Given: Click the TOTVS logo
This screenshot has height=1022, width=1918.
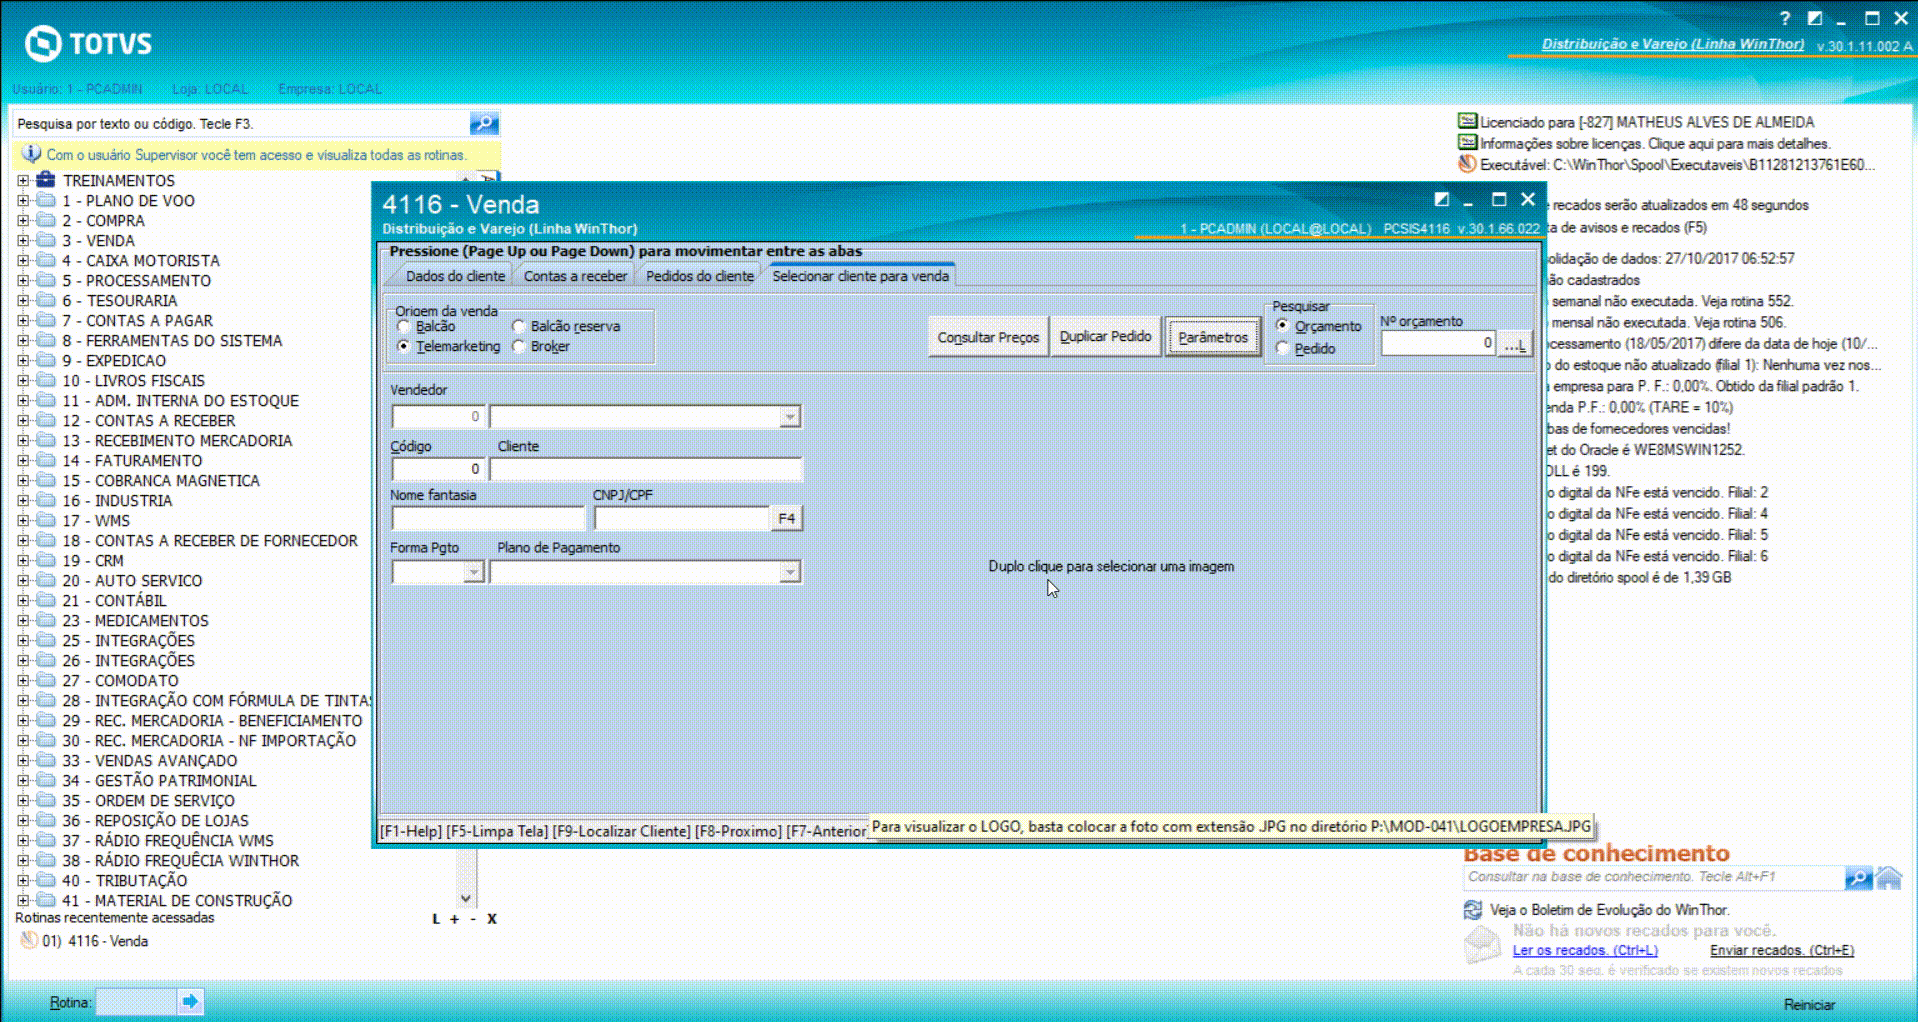Looking at the screenshot, I should coord(88,43).
